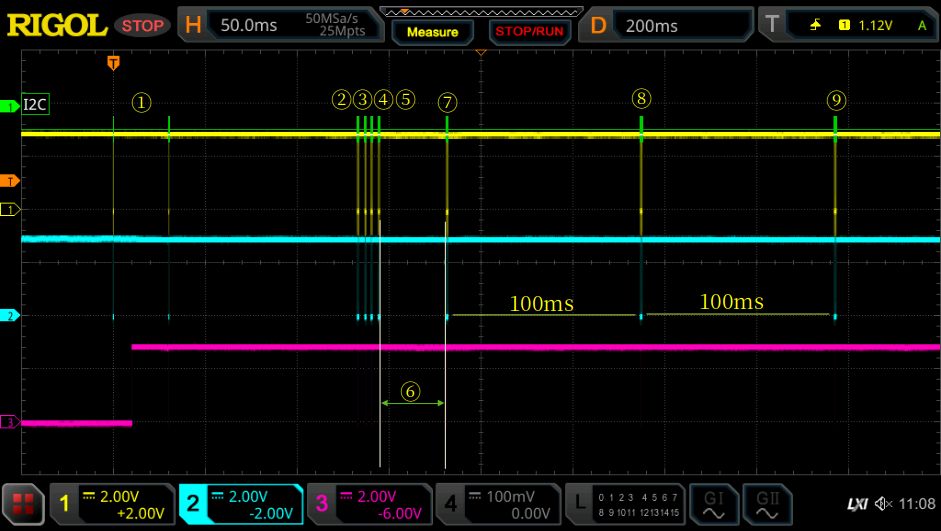Toggle channel 2 settings panel
The image size is (941, 531).
point(241,503)
